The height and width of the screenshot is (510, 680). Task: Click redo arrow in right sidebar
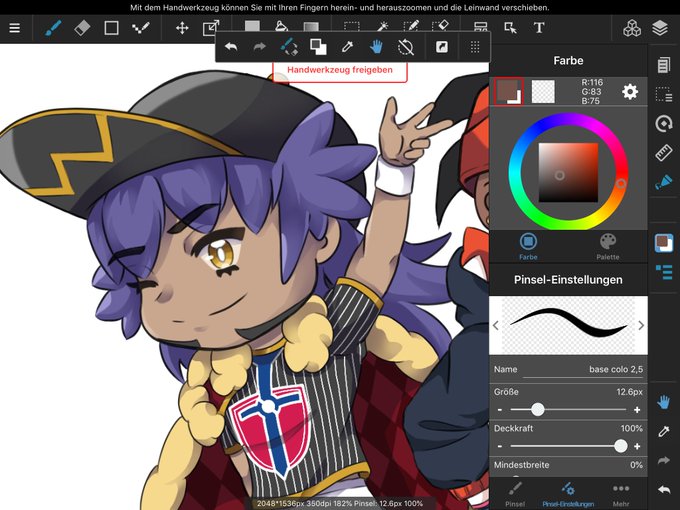pos(664,461)
